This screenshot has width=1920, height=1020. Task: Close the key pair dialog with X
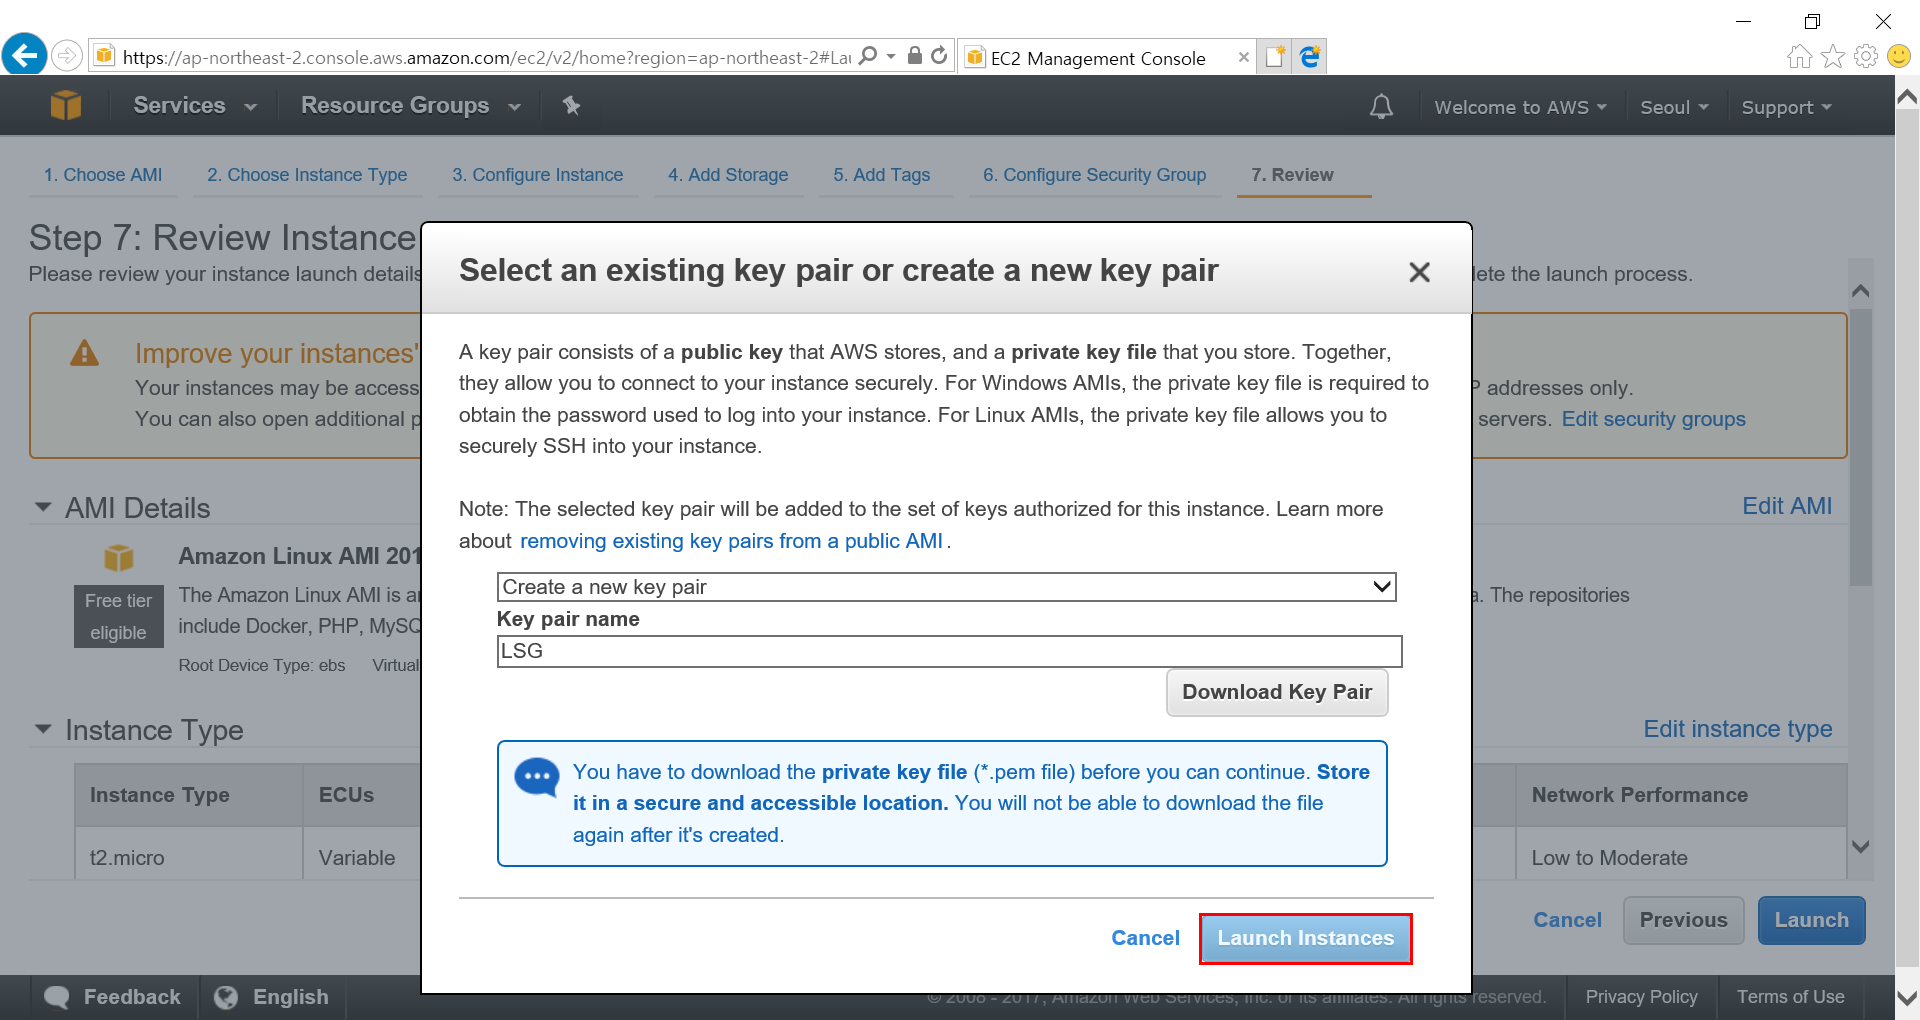[x=1419, y=272]
